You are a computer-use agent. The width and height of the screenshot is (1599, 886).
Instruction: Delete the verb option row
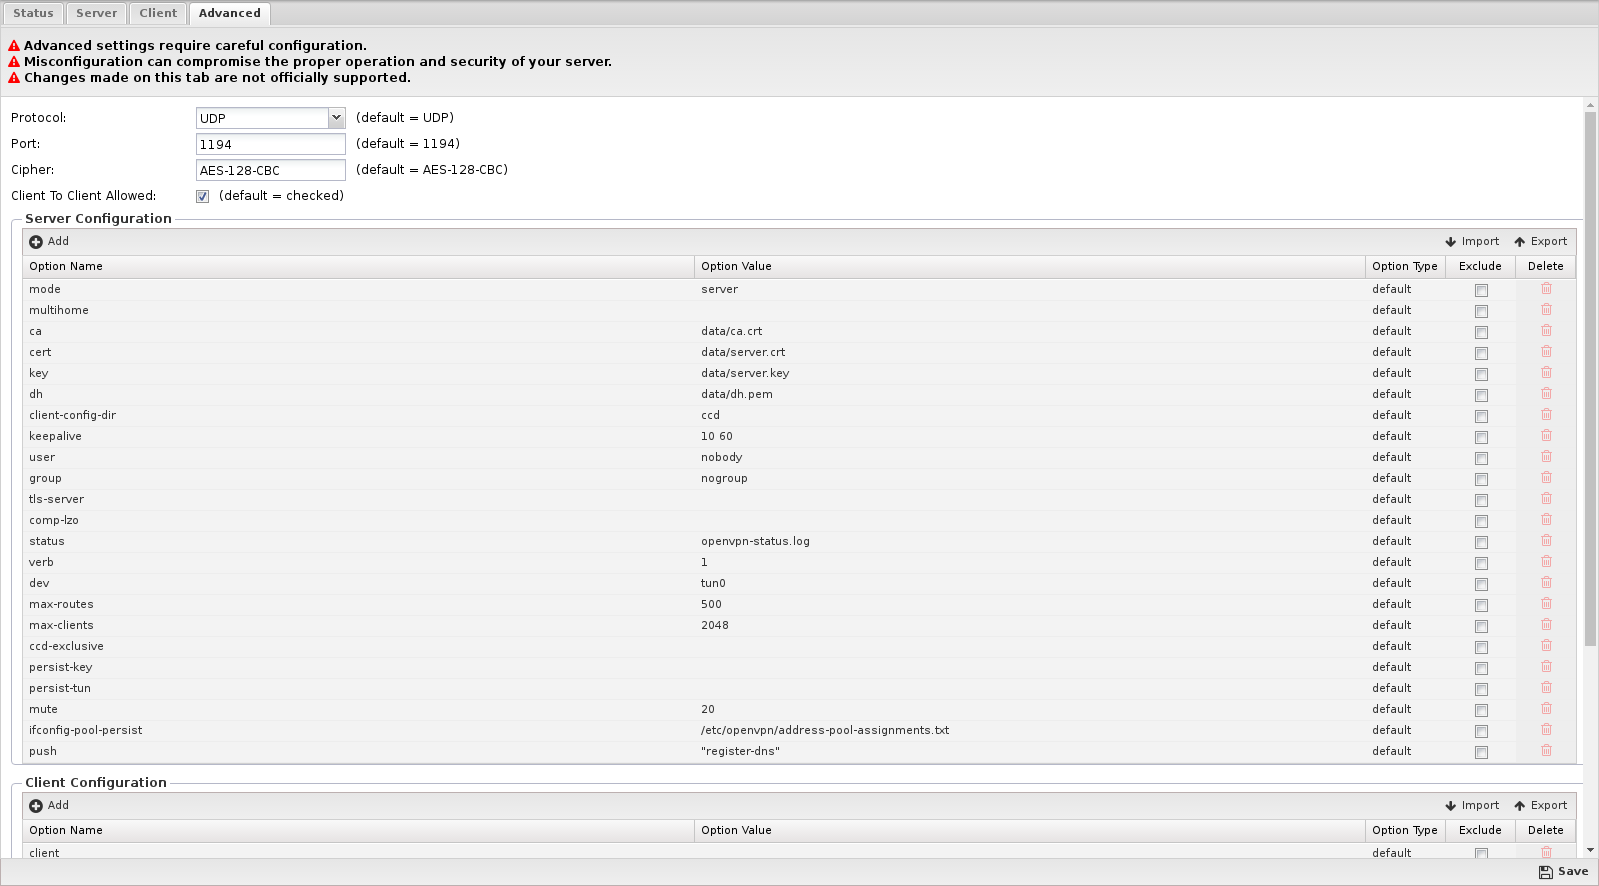tap(1546, 562)
